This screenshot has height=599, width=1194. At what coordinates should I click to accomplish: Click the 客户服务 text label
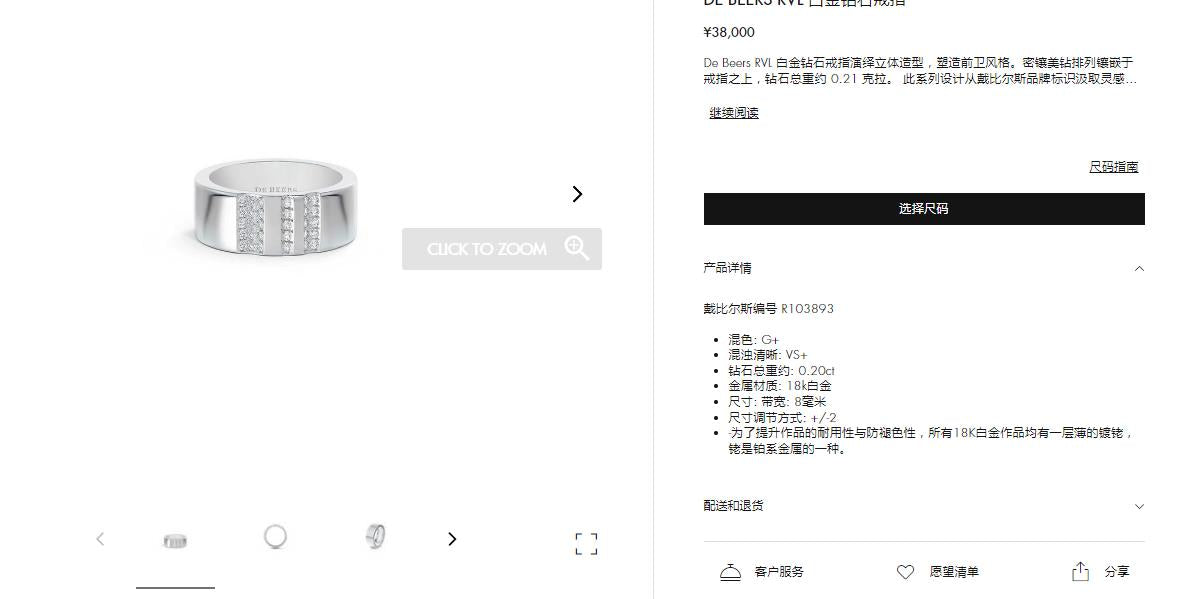click(x=779, y=572)
